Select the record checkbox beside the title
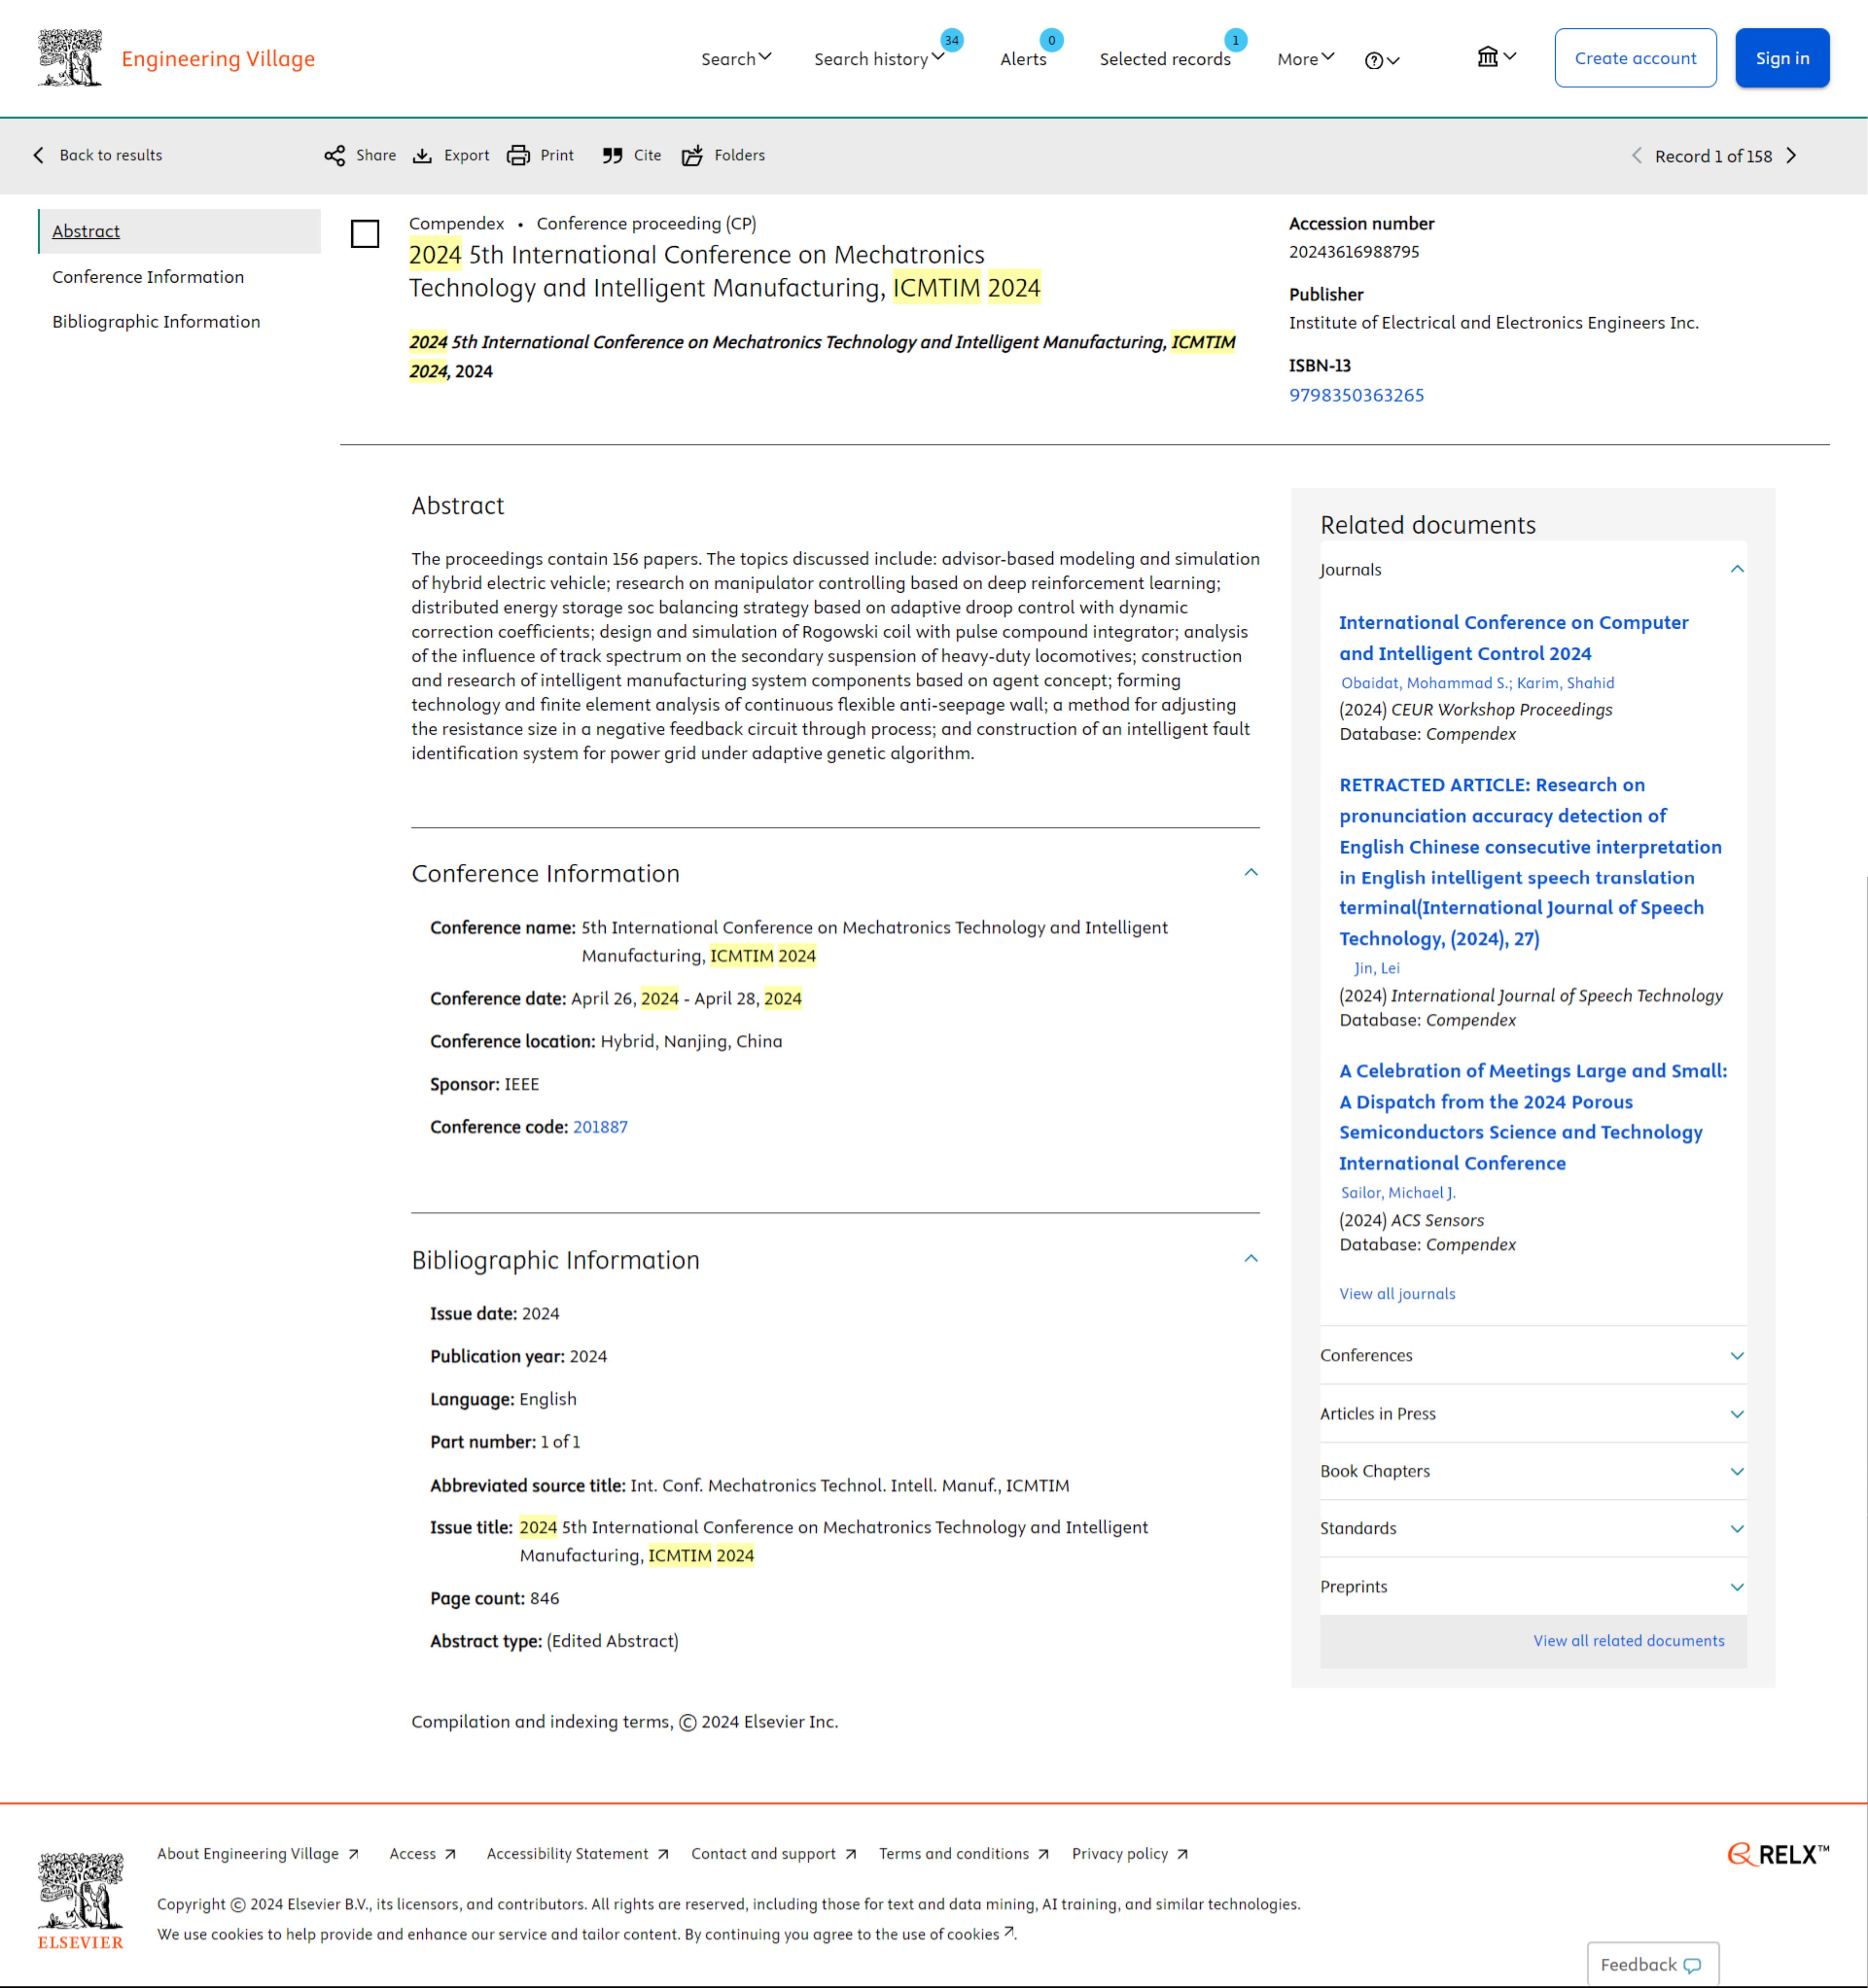 365,234
